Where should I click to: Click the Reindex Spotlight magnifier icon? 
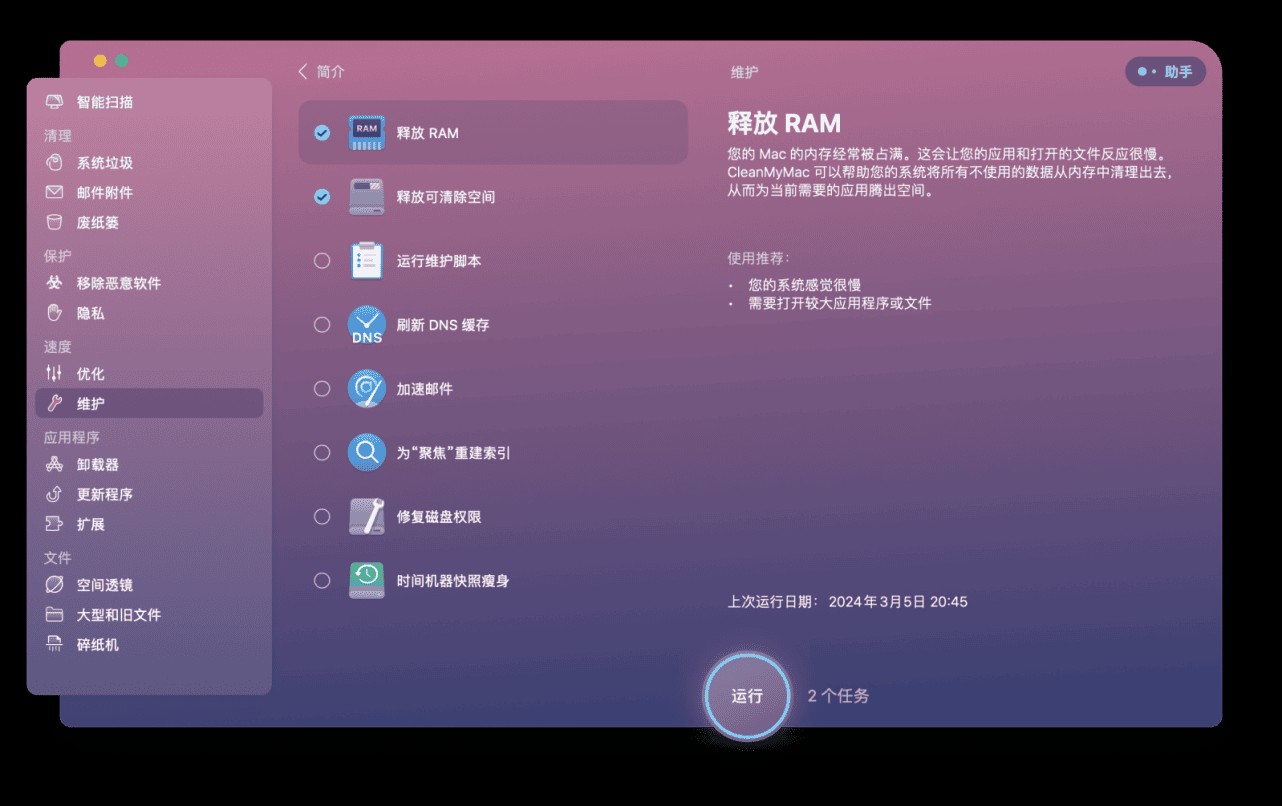[x=367, y=452]
